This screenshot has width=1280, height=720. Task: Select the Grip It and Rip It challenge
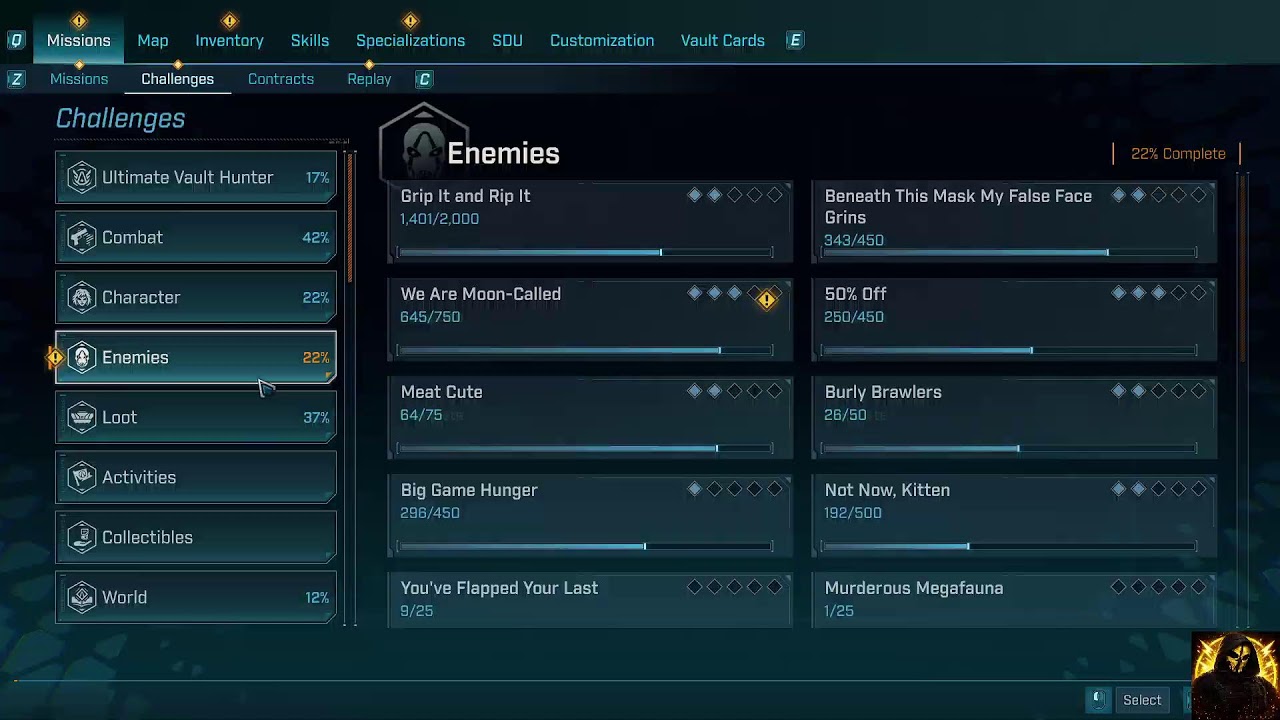(590, 221)
